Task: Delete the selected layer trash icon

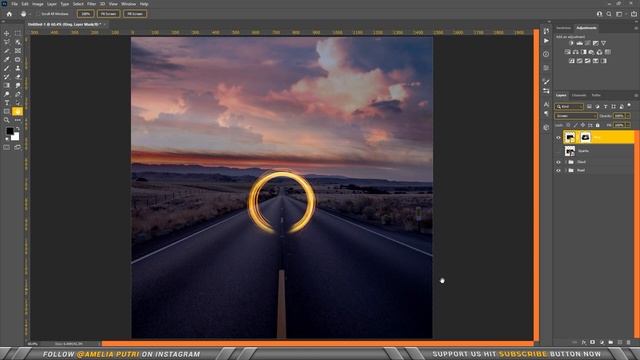Action: coord(629,342)
